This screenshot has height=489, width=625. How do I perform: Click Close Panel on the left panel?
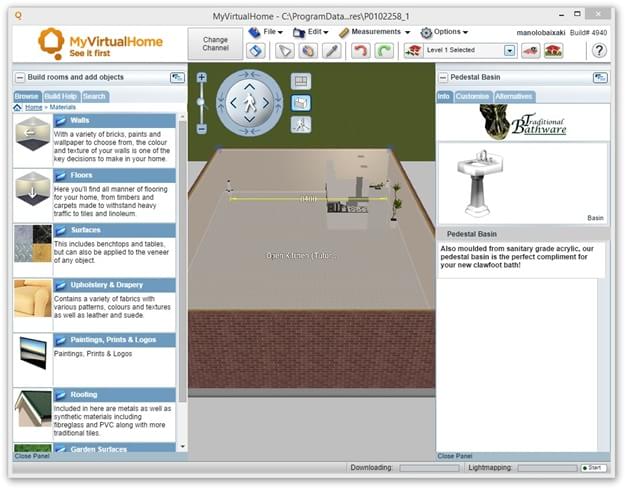pyautogui.click(x=32, y=456)
